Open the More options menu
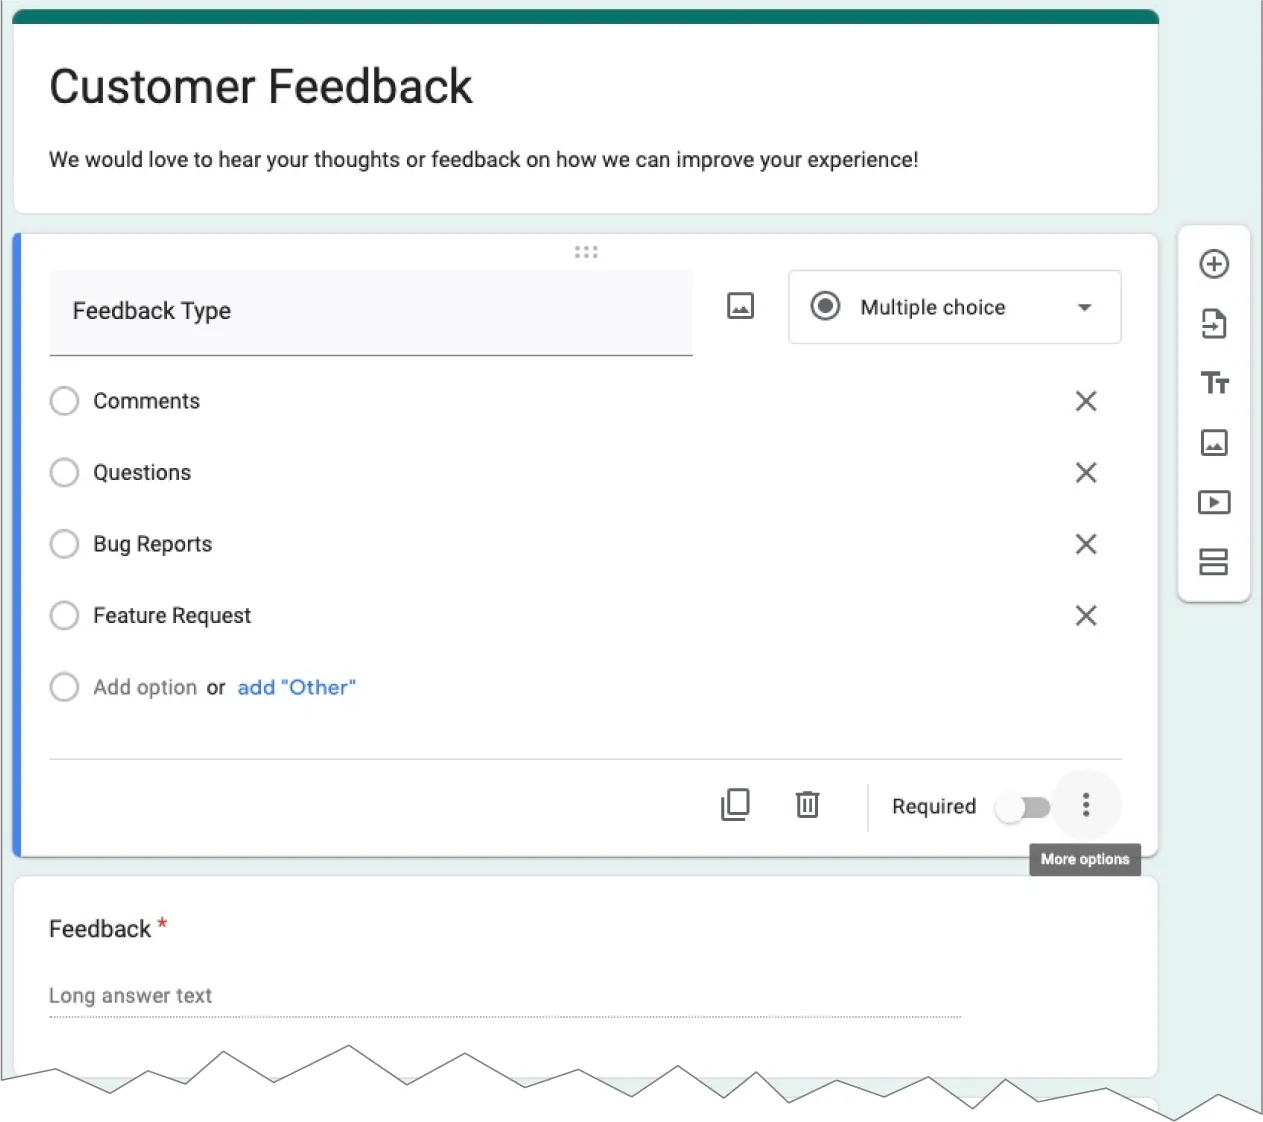Image resolution: width=1263 pixels, height=1122 pixels. point(1086,805)
